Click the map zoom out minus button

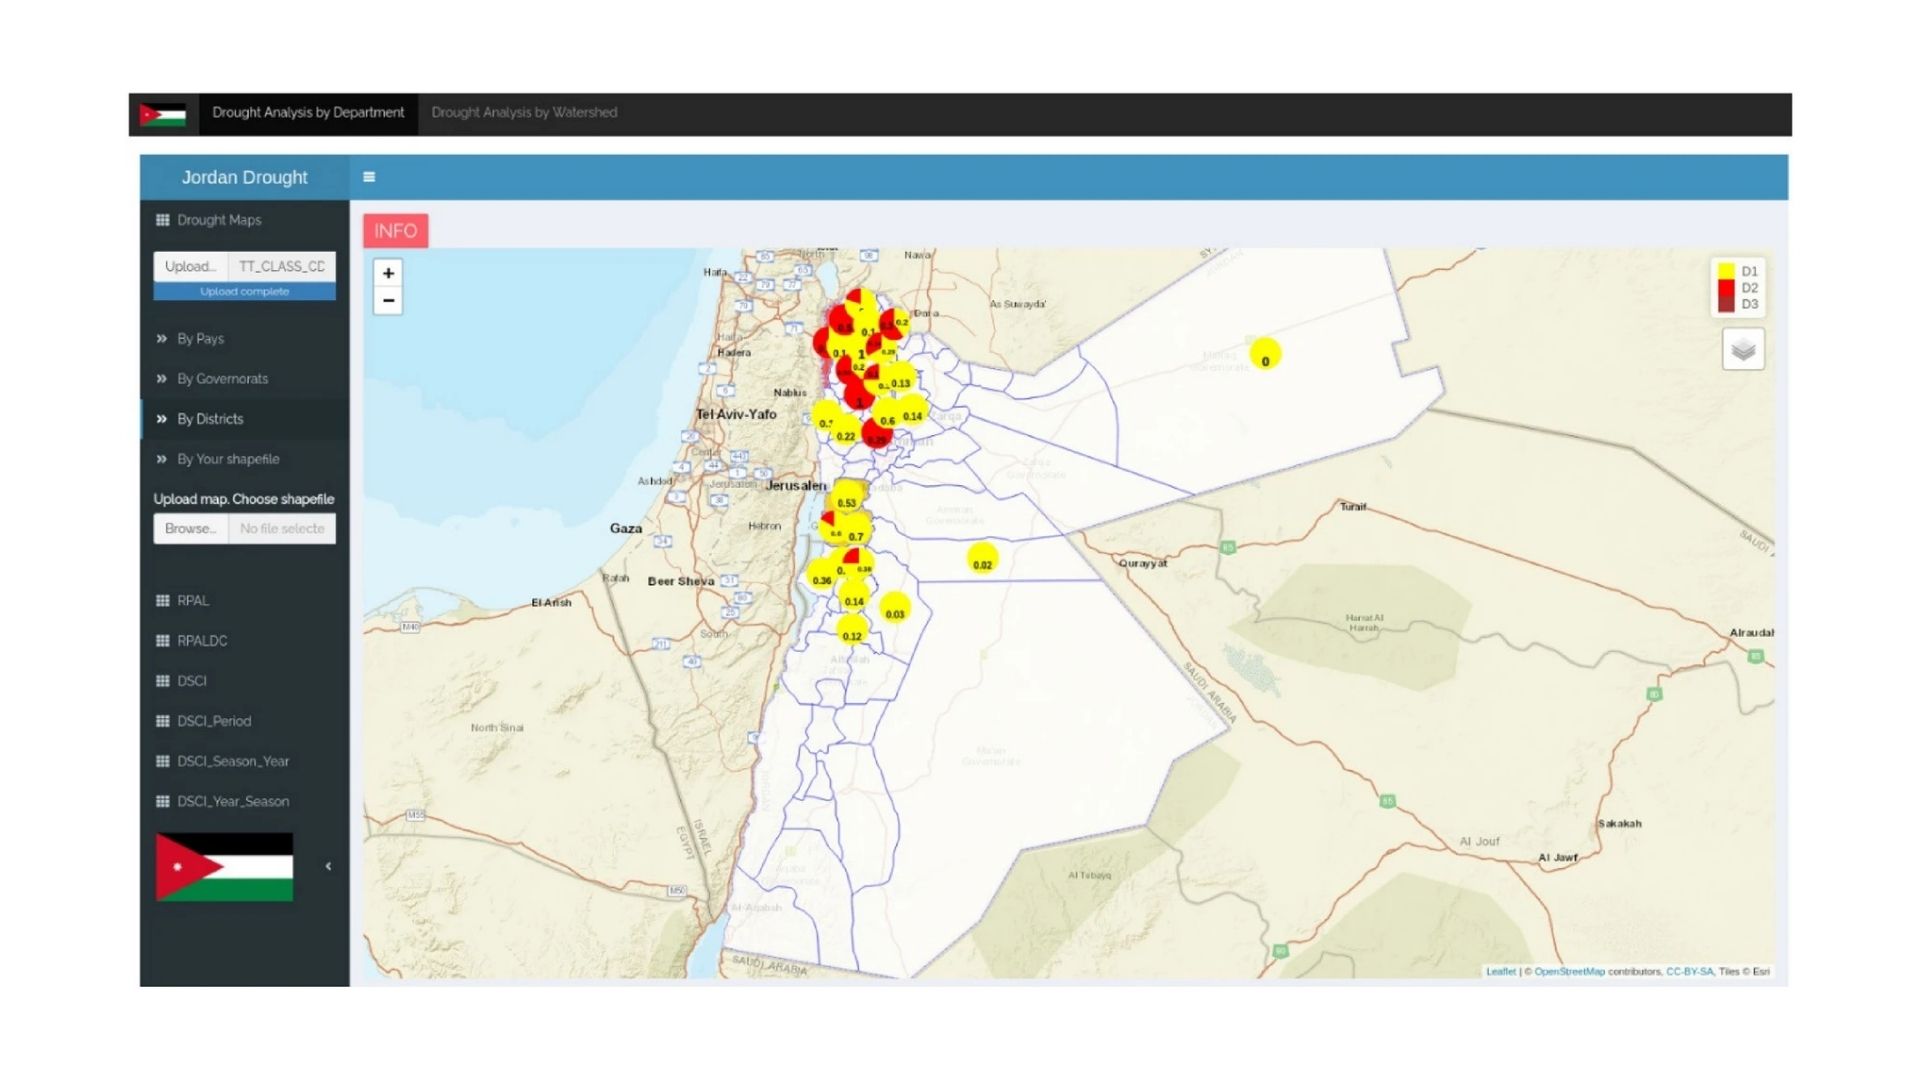coord(388,301)
